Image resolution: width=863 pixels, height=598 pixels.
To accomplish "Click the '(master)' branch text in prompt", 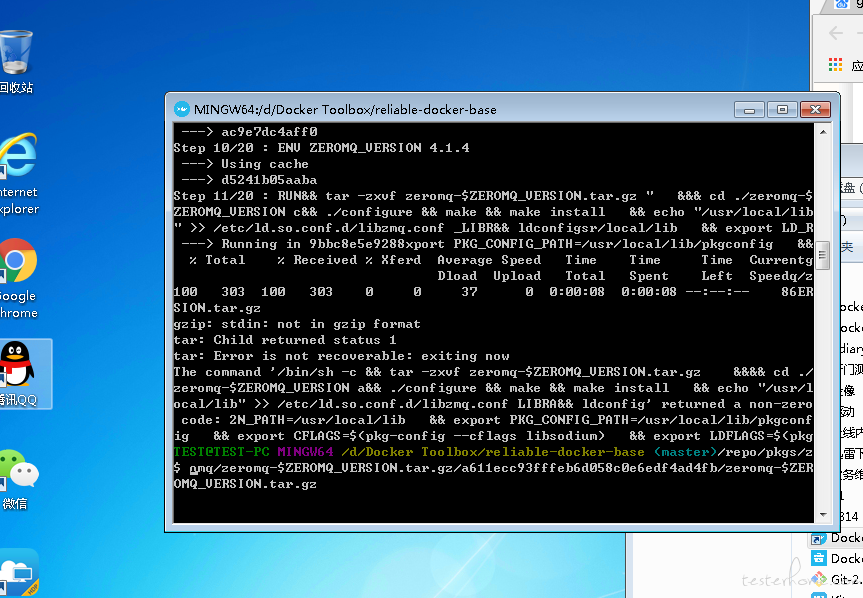I will [x=686, y=452].
